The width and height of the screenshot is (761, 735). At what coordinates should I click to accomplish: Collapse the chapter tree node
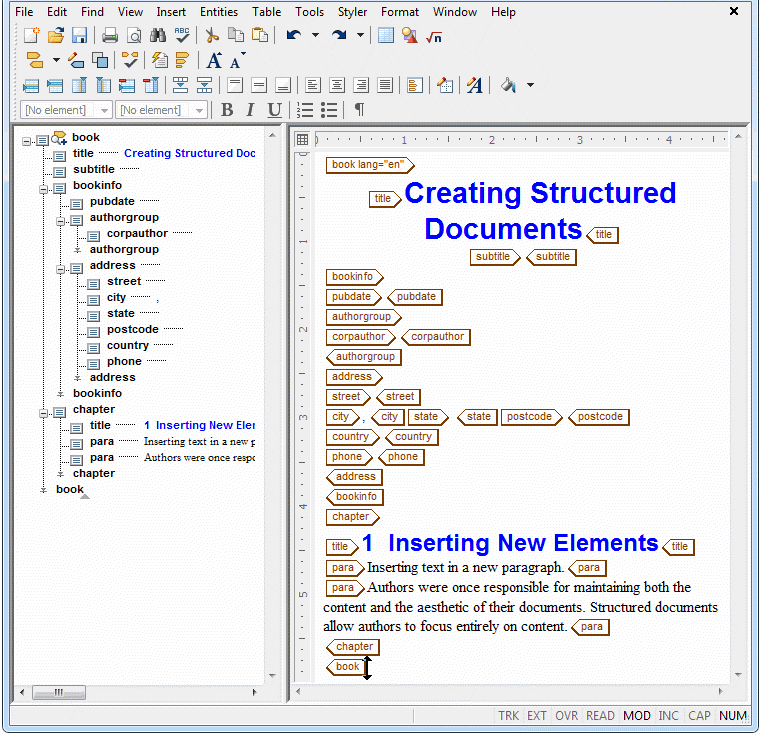44,413
